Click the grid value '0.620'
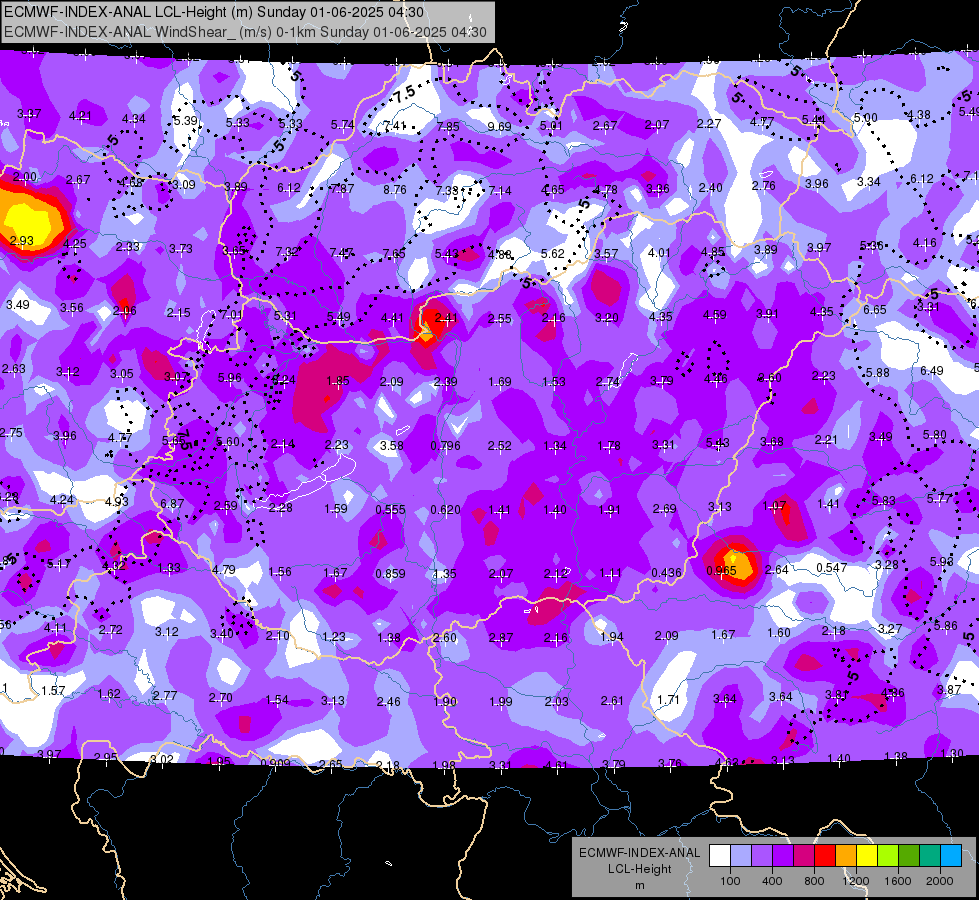The height and width of the screenshot is (900, 979). (445, 510)
